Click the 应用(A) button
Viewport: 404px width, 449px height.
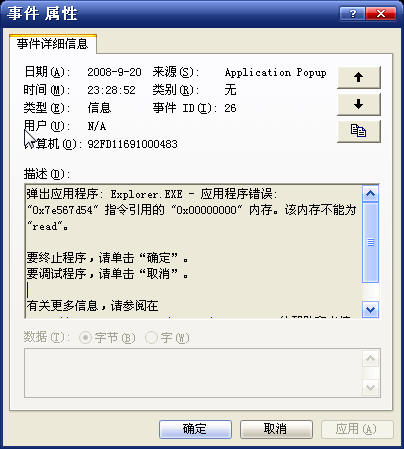point(357,429)
